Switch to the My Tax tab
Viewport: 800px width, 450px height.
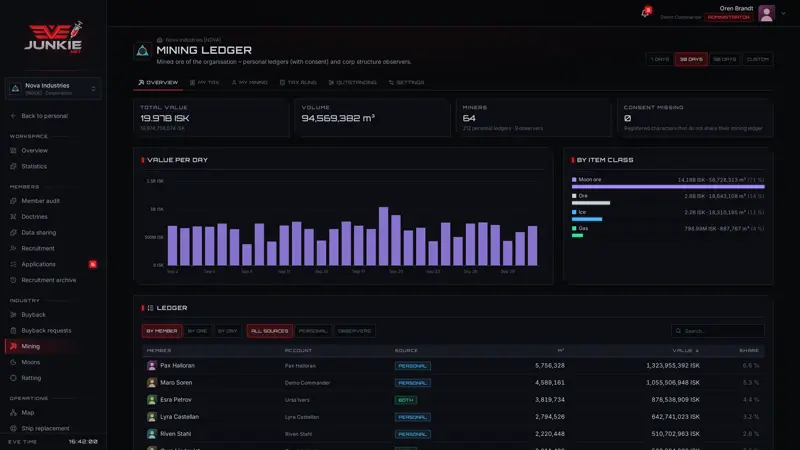[x=205, y=83]
